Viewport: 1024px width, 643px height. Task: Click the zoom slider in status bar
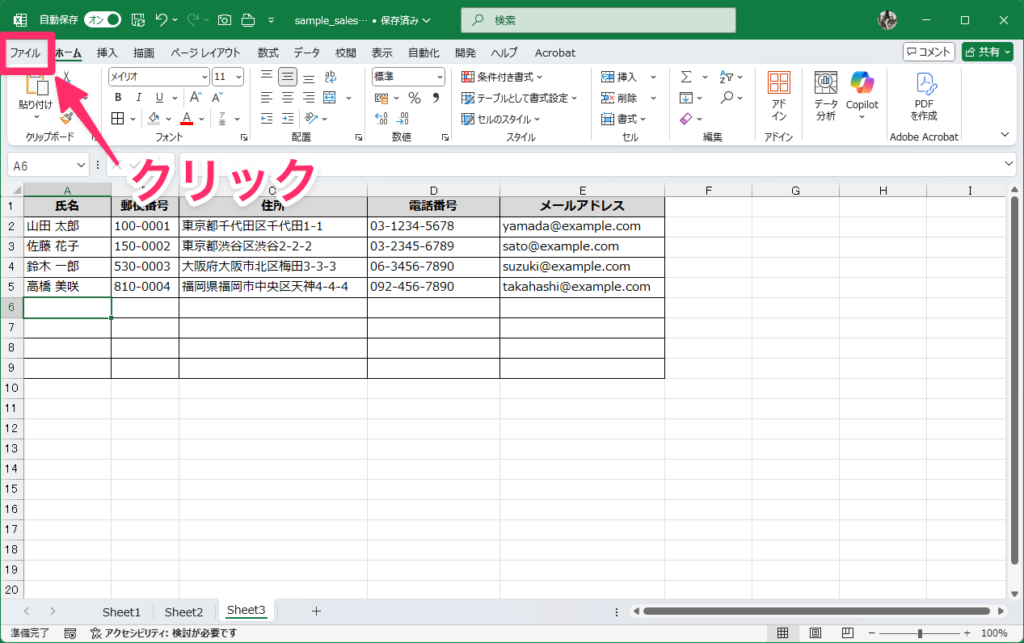(920, 633)
